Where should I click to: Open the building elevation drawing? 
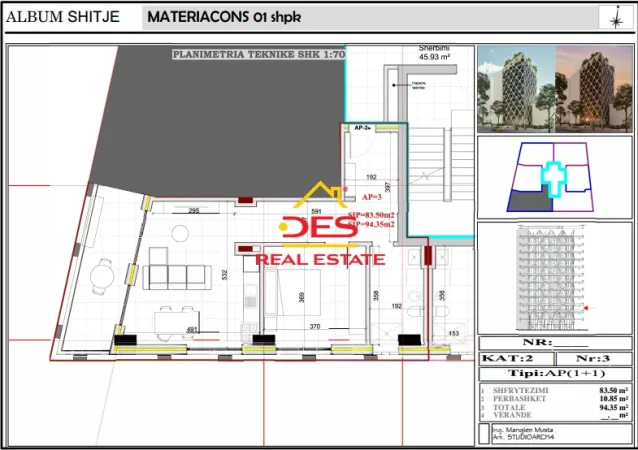point(552,278)
